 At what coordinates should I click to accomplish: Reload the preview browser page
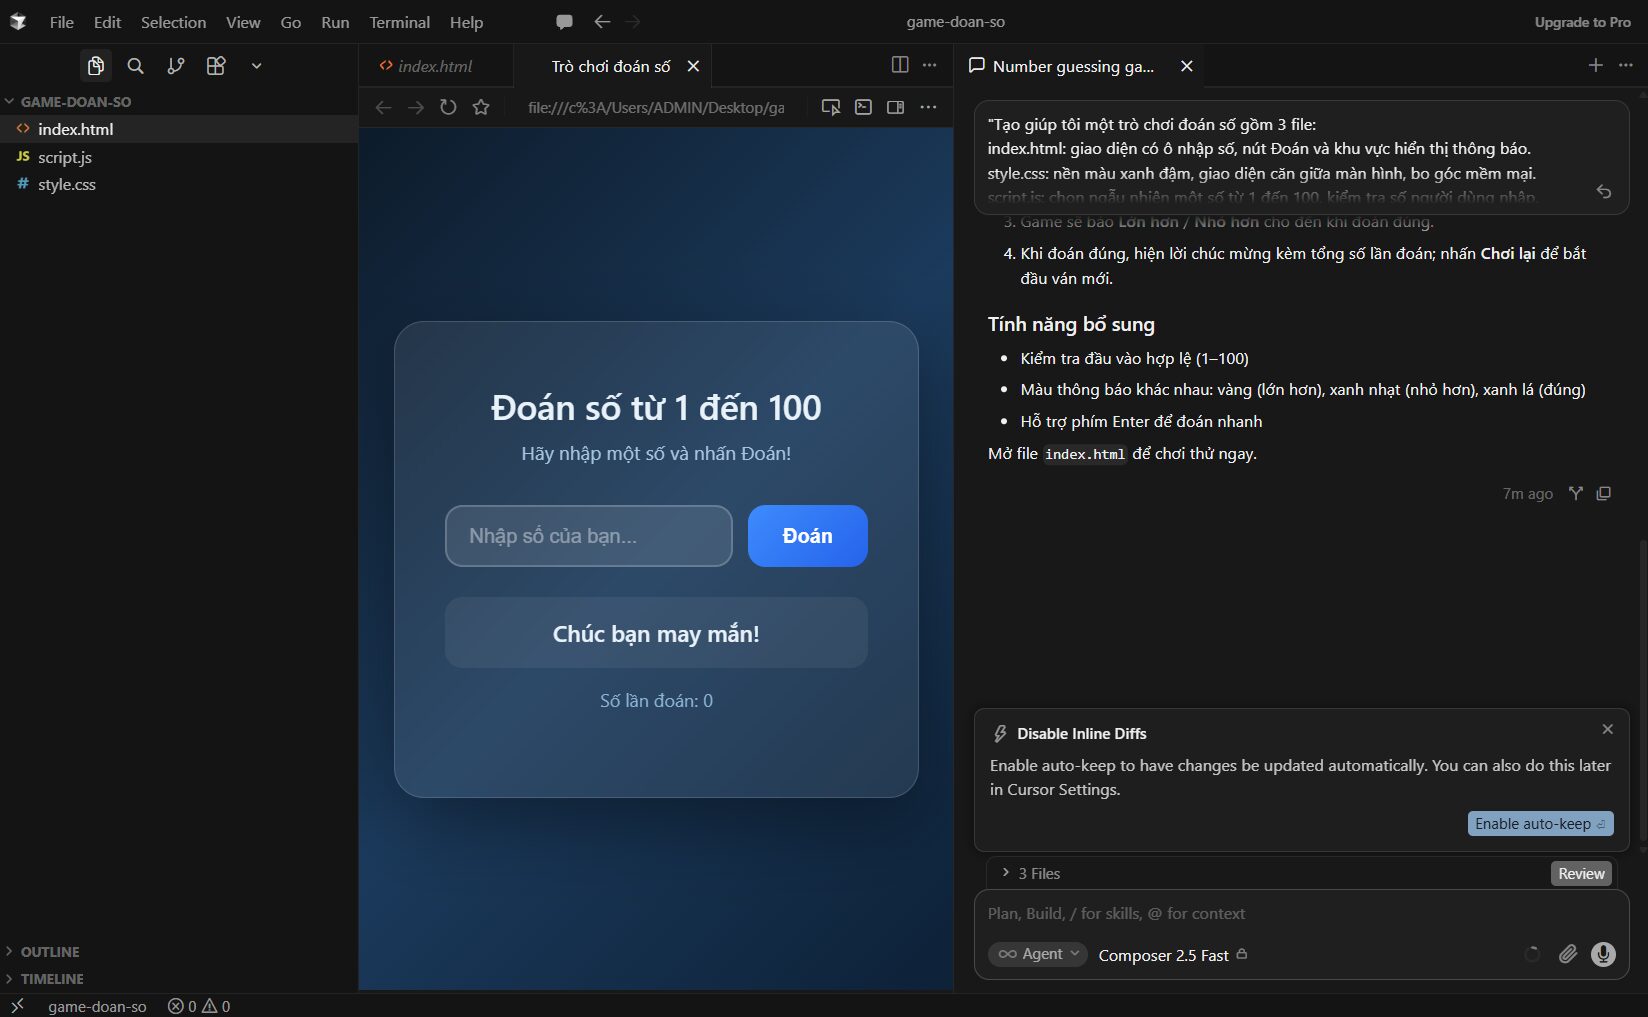tap(448, 107)
